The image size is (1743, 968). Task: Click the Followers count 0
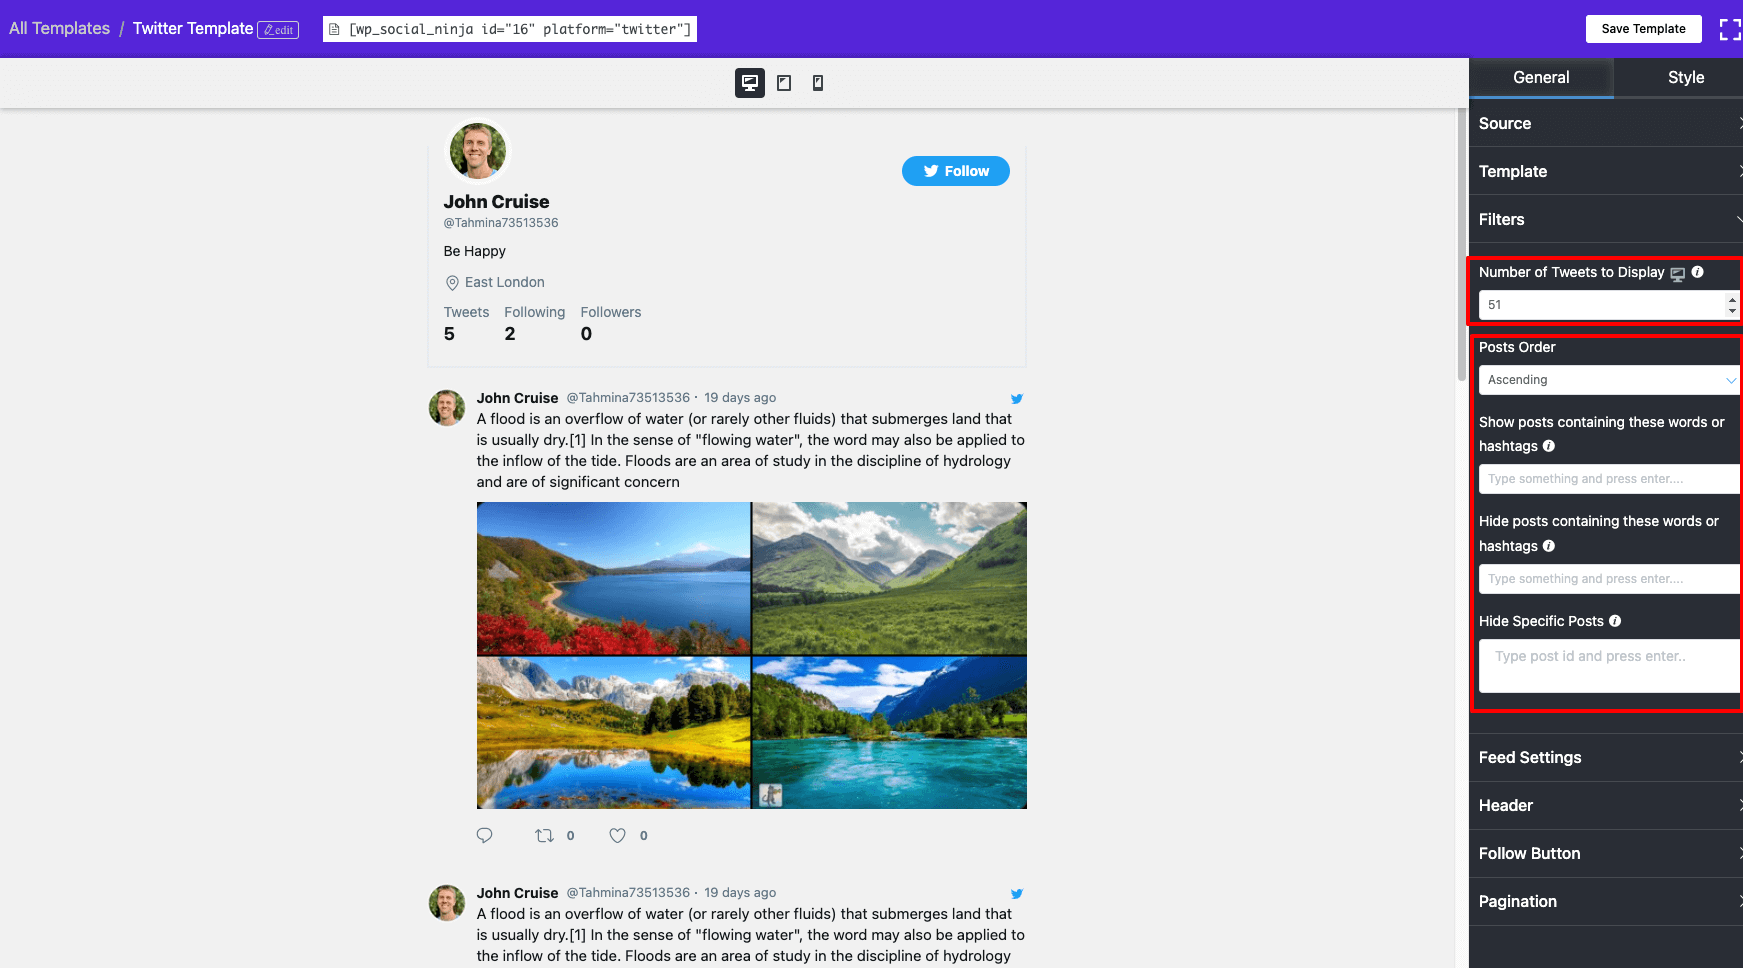point(586,334)
